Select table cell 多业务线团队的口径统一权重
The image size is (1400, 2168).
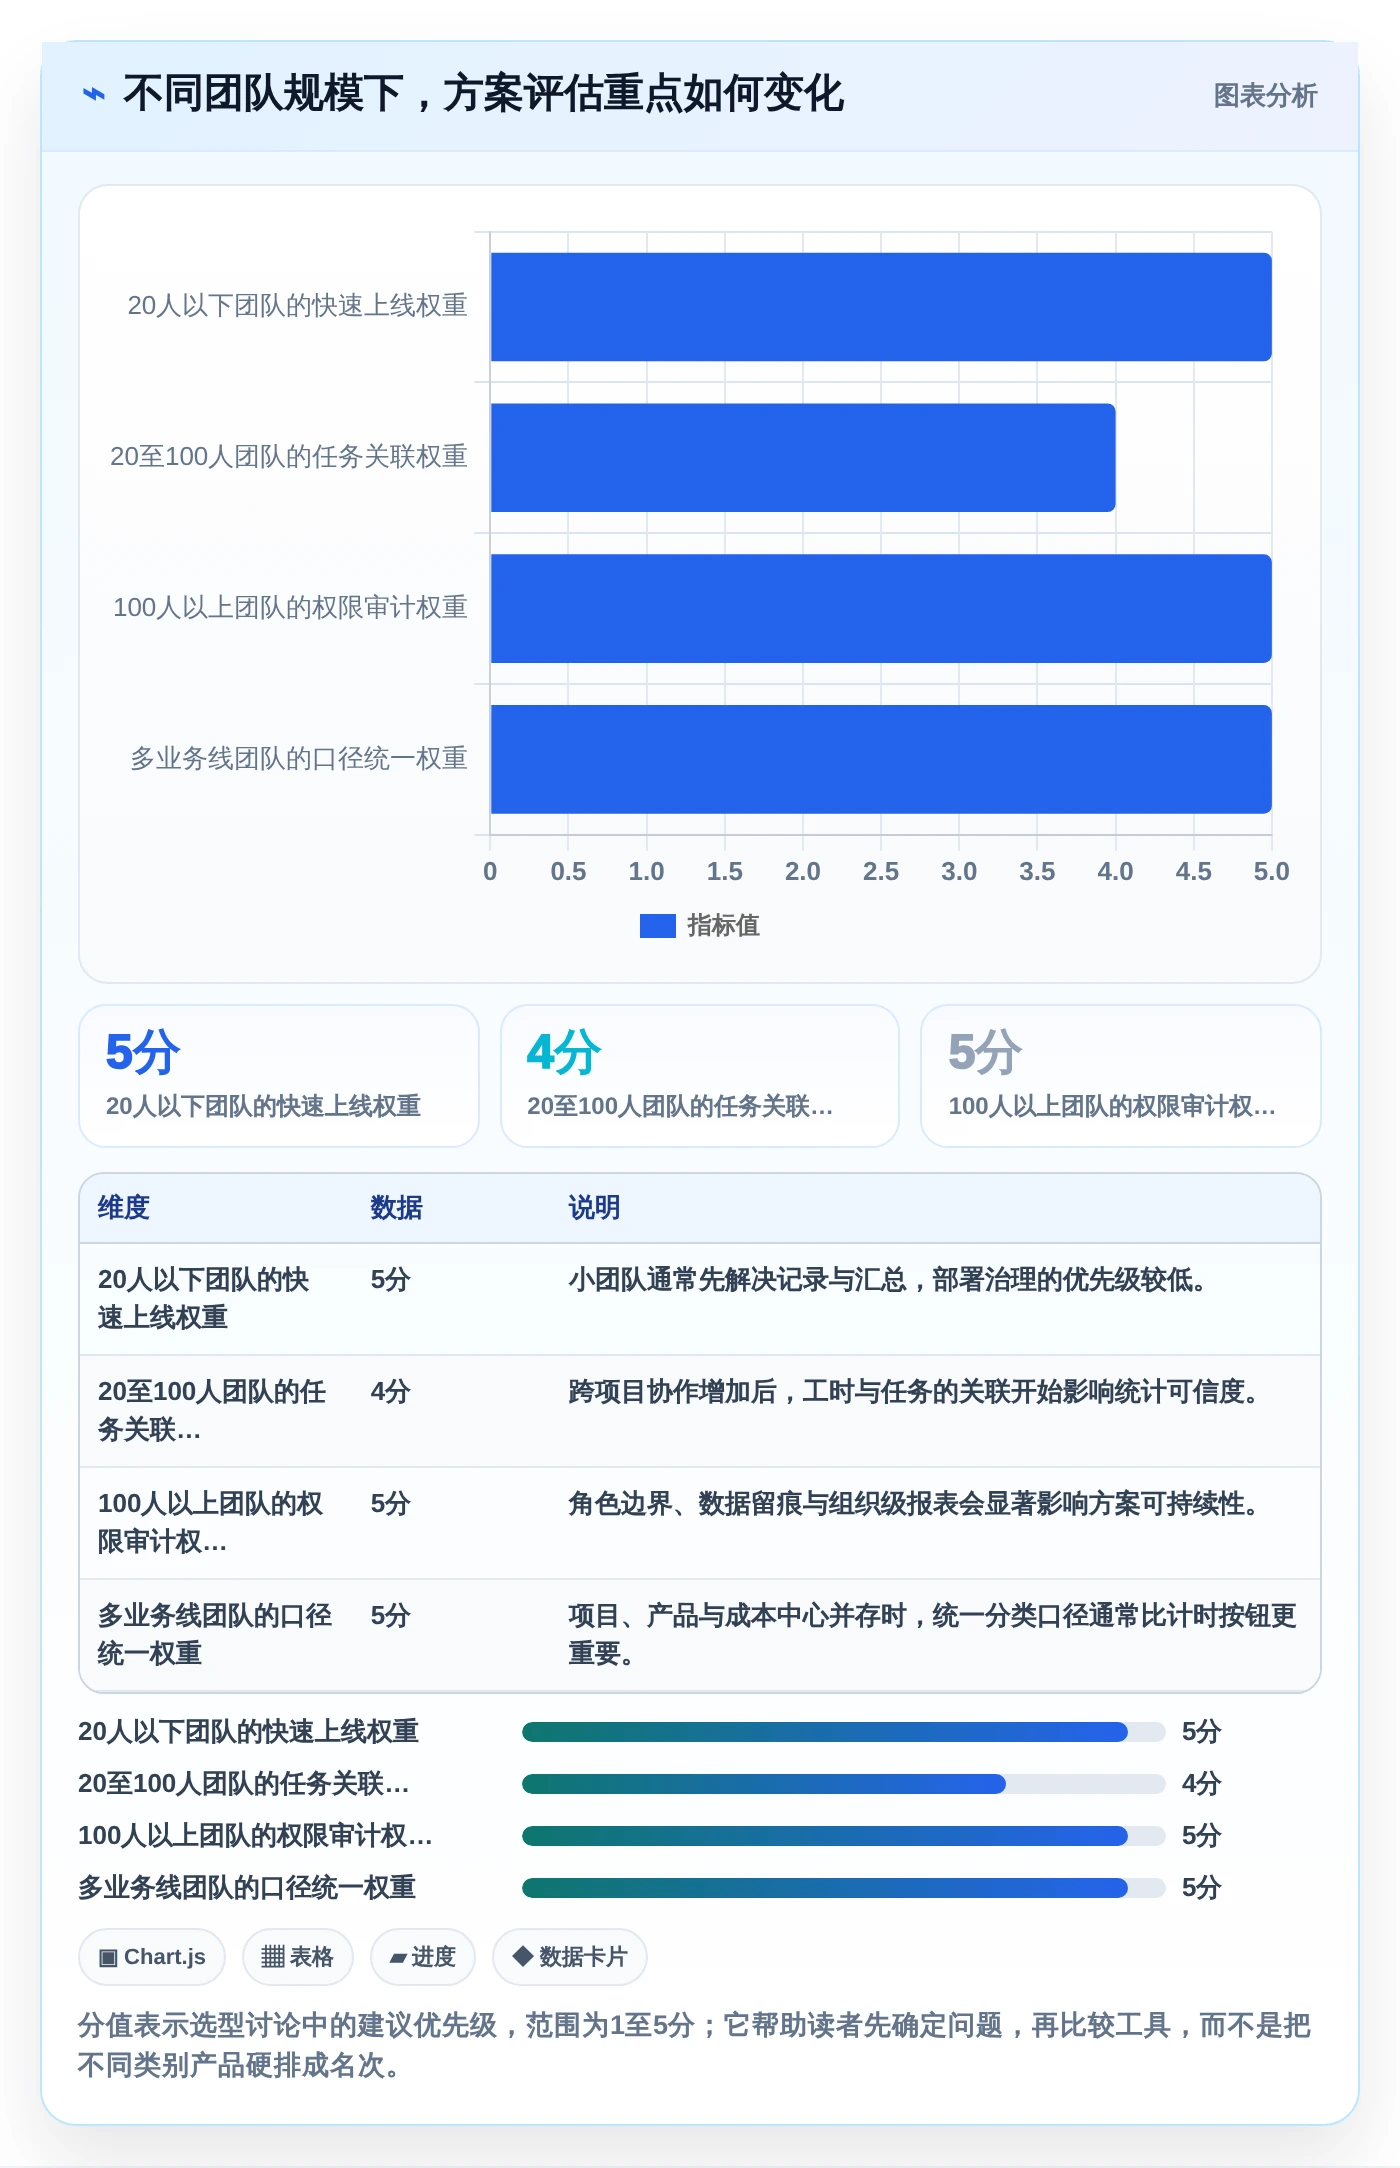click(x=215, y=1635)
